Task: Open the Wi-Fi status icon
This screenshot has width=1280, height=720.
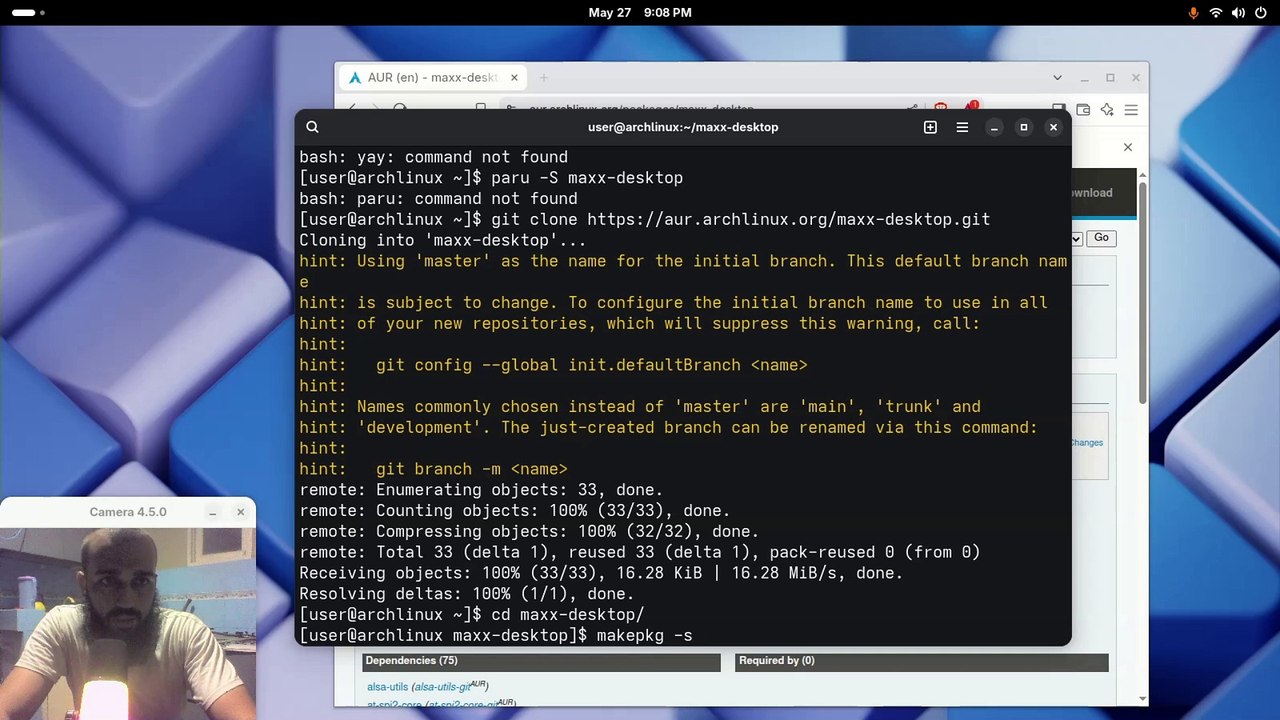Action: (x=1216, y=13)
